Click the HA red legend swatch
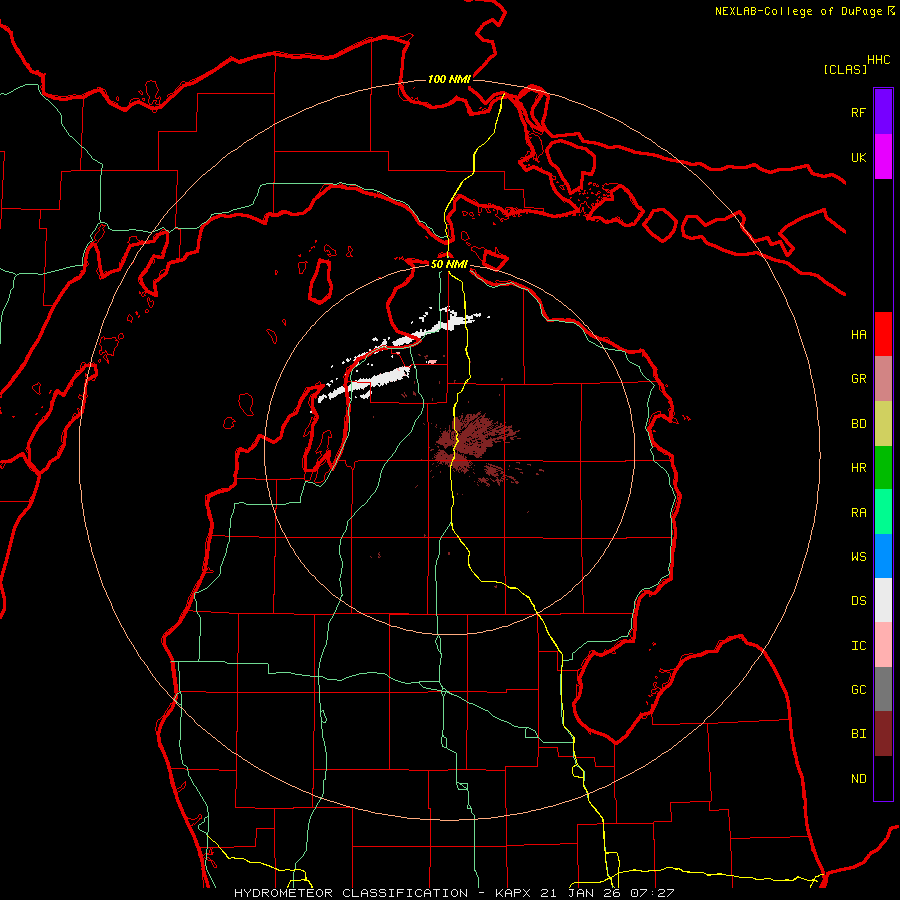The image size is (900, 900). 883,334
